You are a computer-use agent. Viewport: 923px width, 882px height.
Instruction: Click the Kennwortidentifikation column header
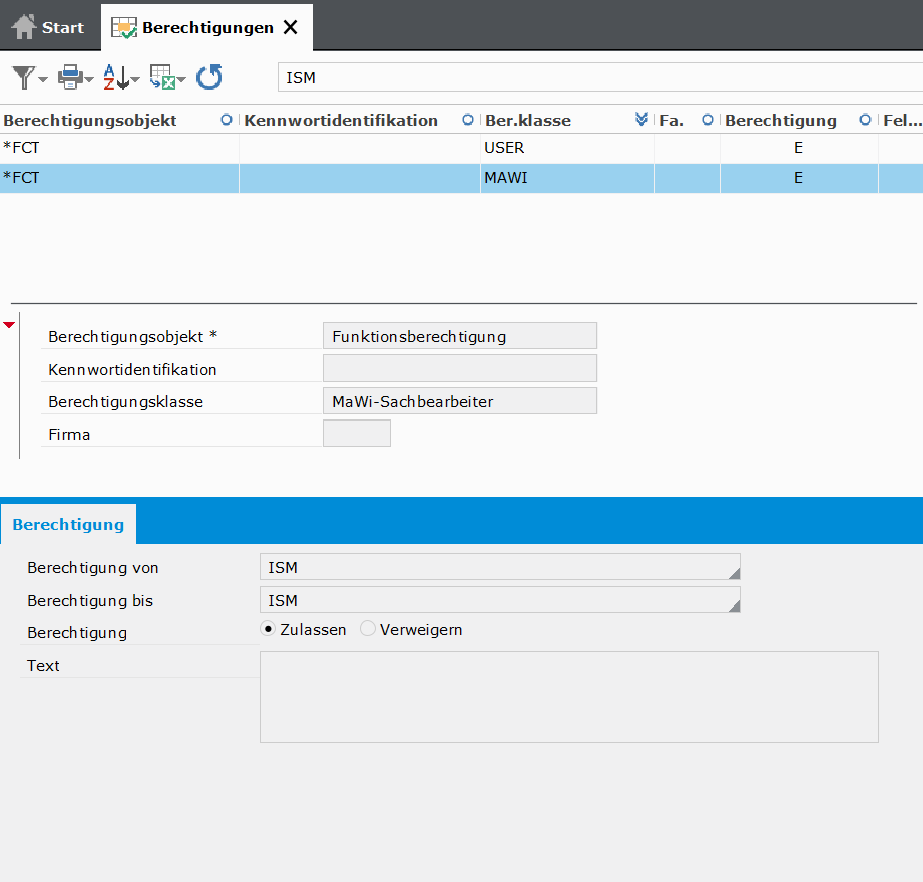click(360, 120)
